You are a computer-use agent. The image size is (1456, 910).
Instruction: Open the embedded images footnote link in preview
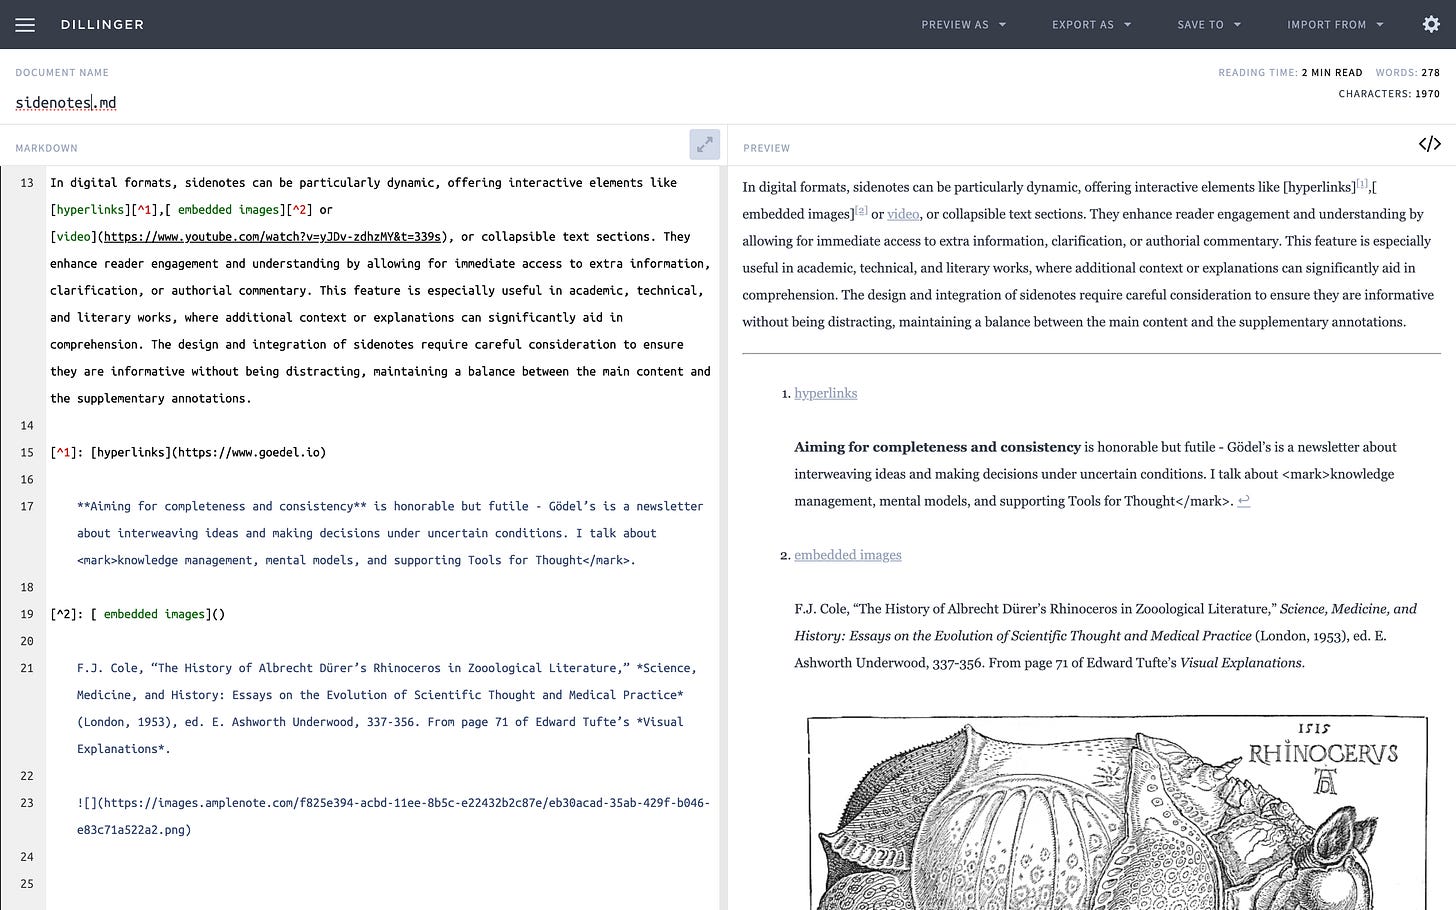pyautogui.click(x=848, y=555)
